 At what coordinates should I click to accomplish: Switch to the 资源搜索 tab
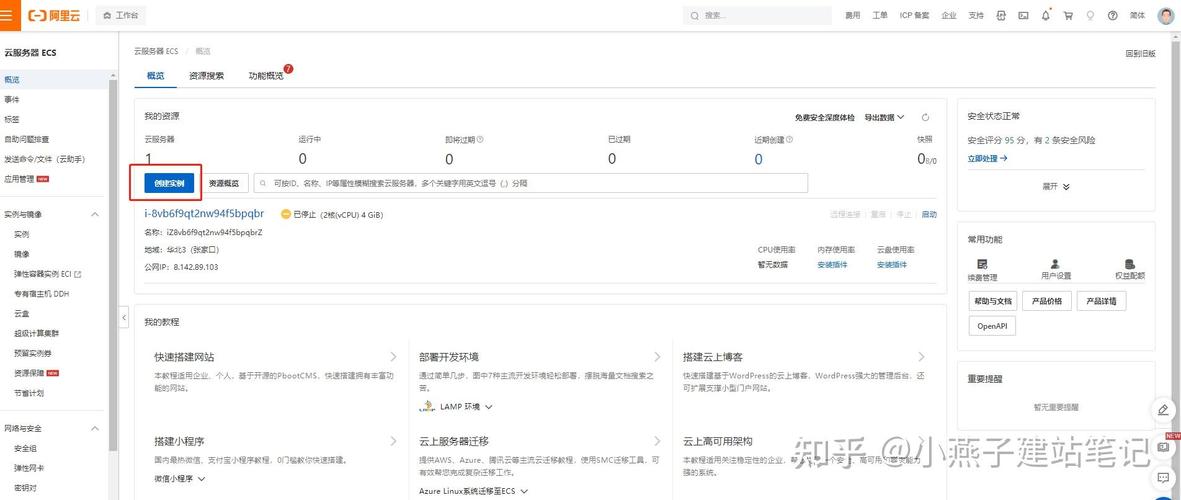(206, 75)
